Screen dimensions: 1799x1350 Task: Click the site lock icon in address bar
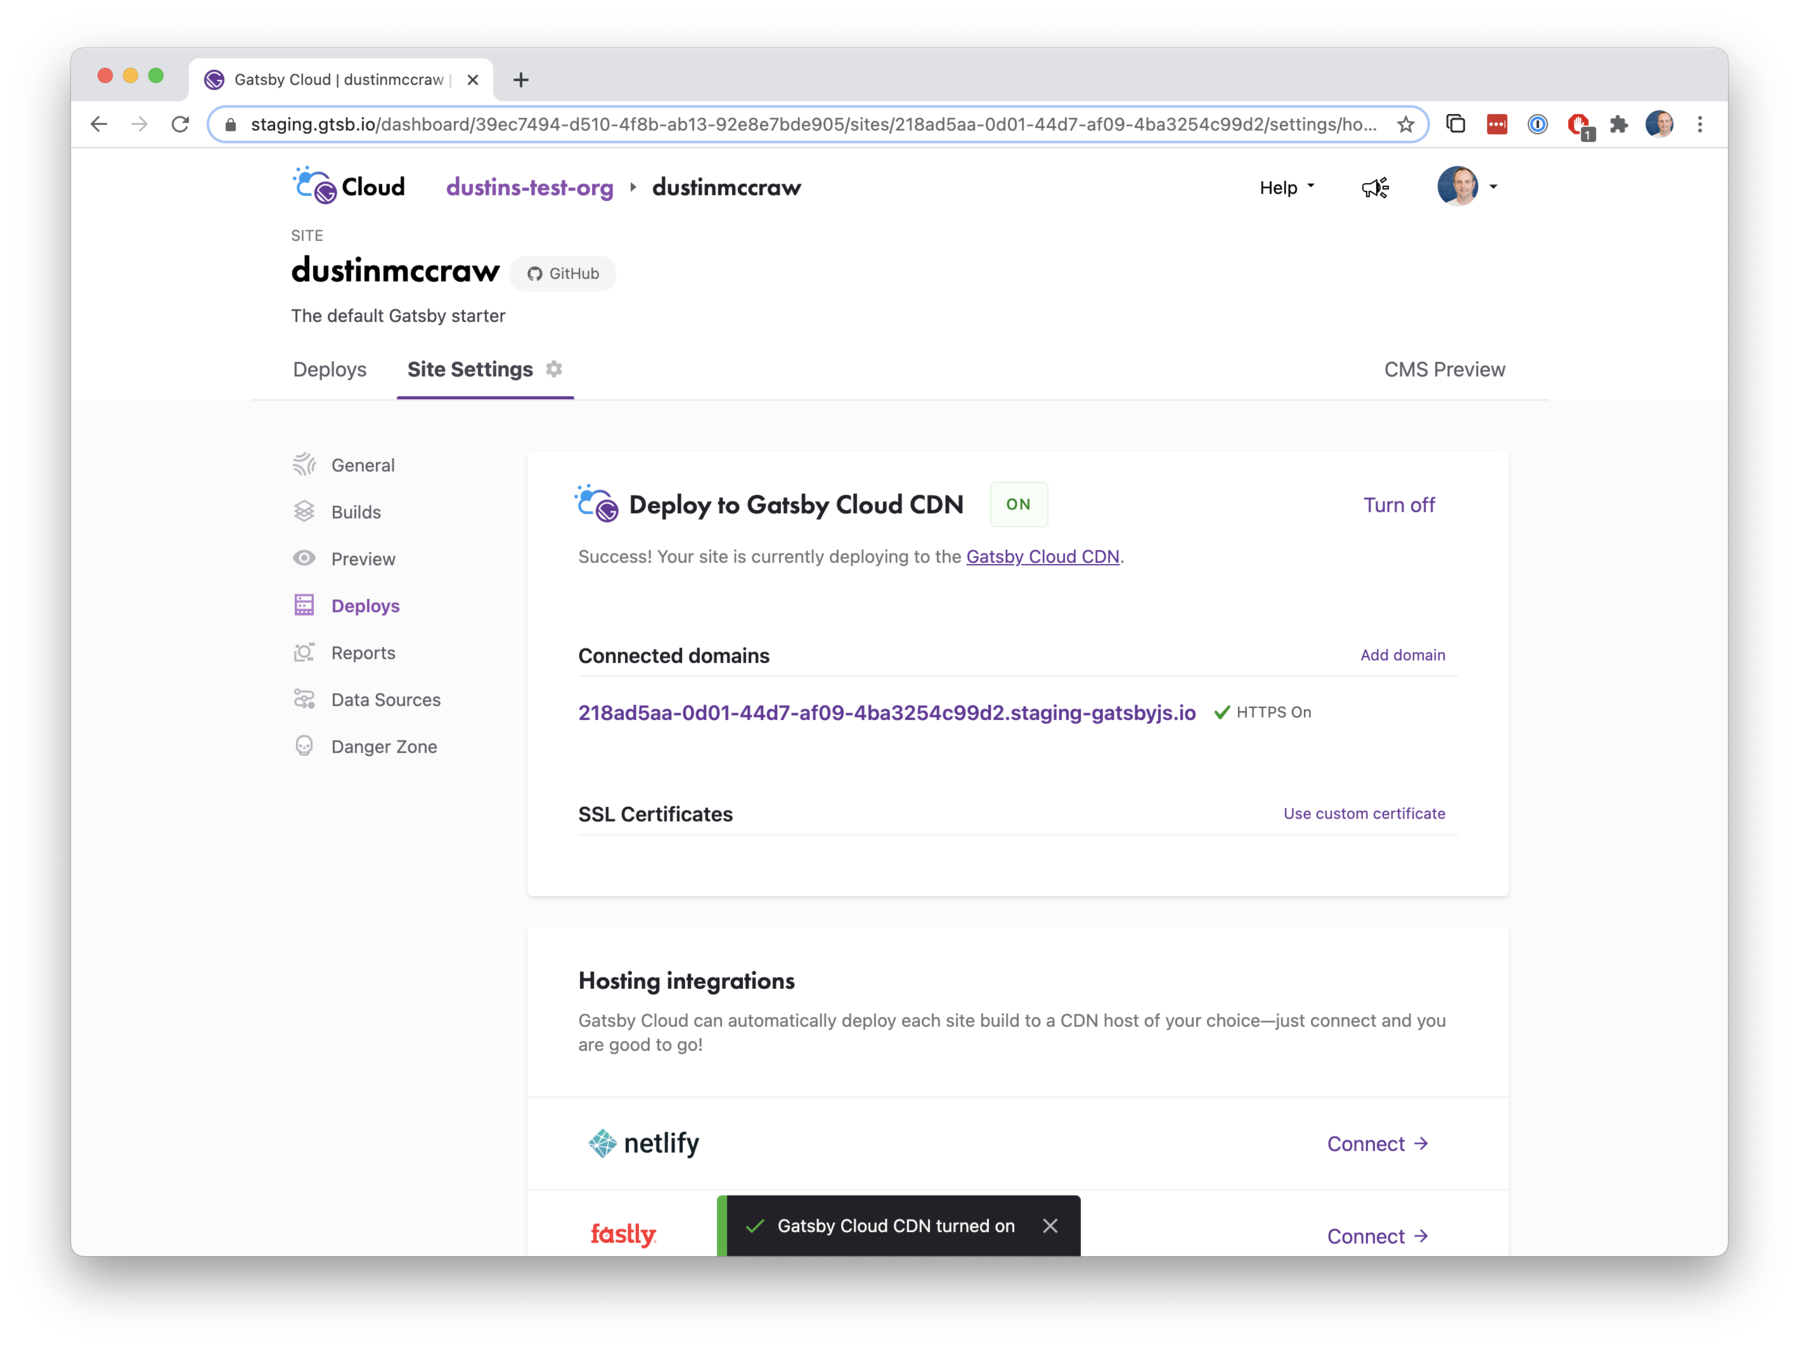[x=231, y=125]
